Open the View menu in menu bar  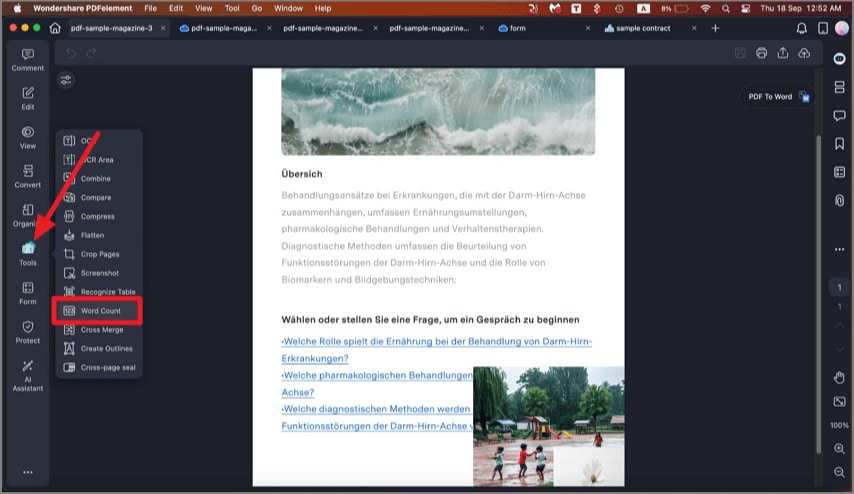pyautogui.click(x=204, y=8)
